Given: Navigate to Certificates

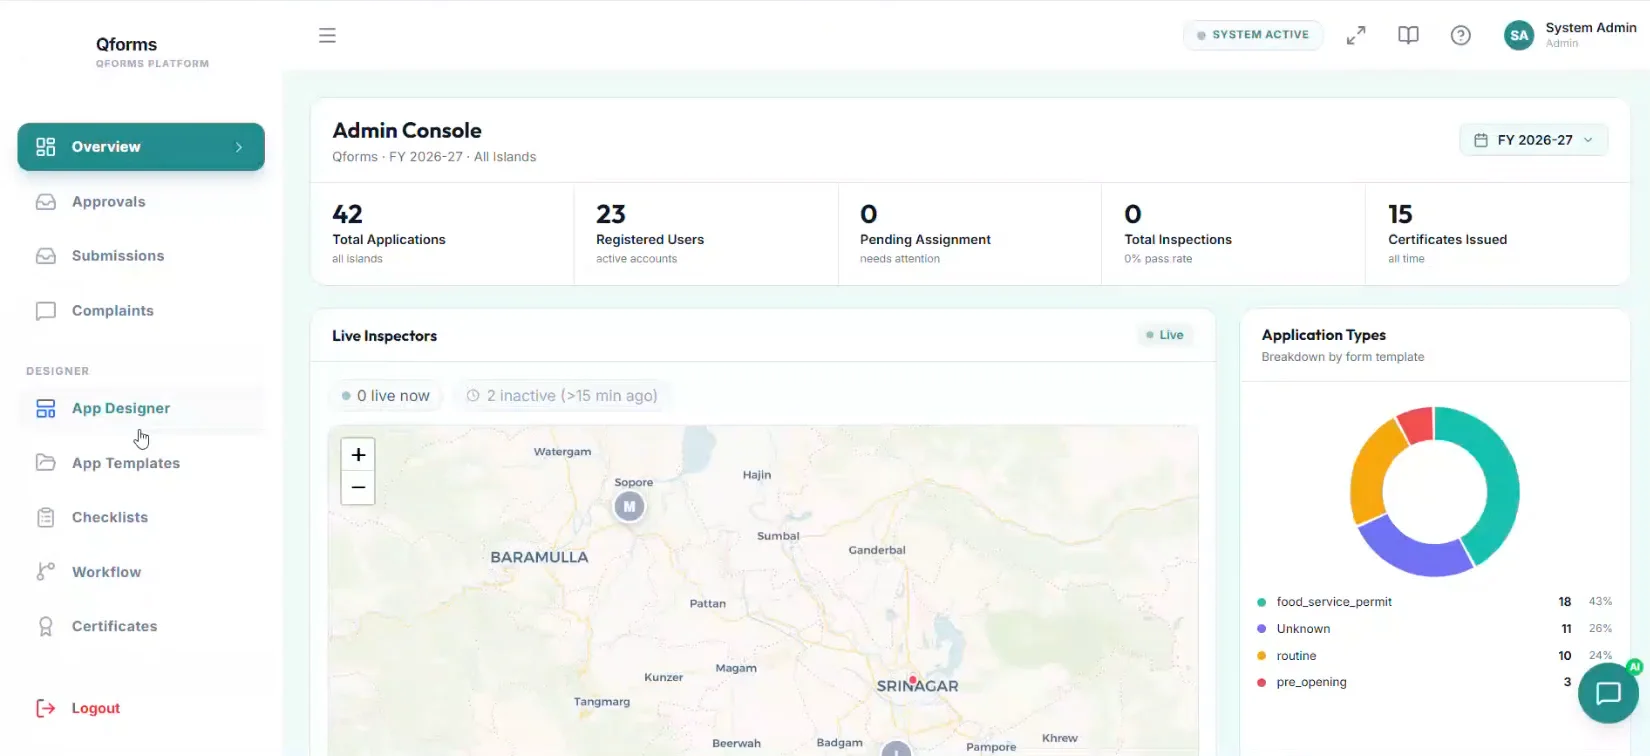Looking at the screenshot, I should click(141, 626).
